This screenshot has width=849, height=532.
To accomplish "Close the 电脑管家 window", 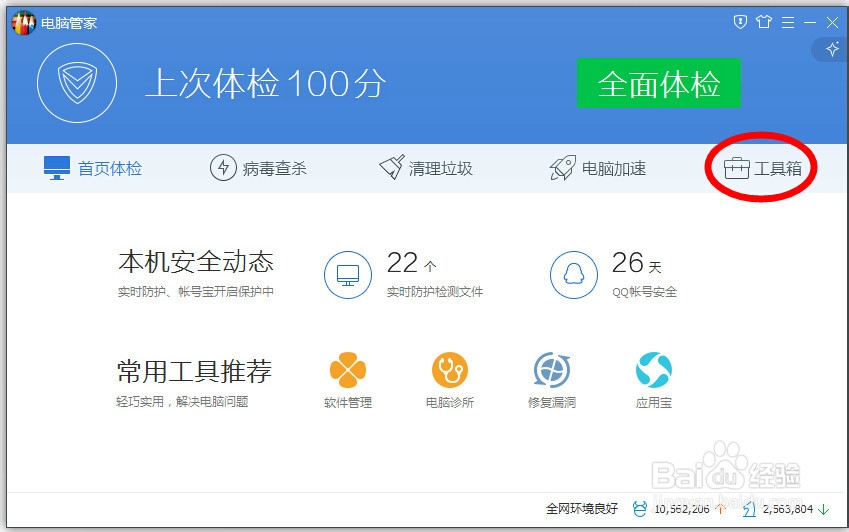I will point(832,22).
